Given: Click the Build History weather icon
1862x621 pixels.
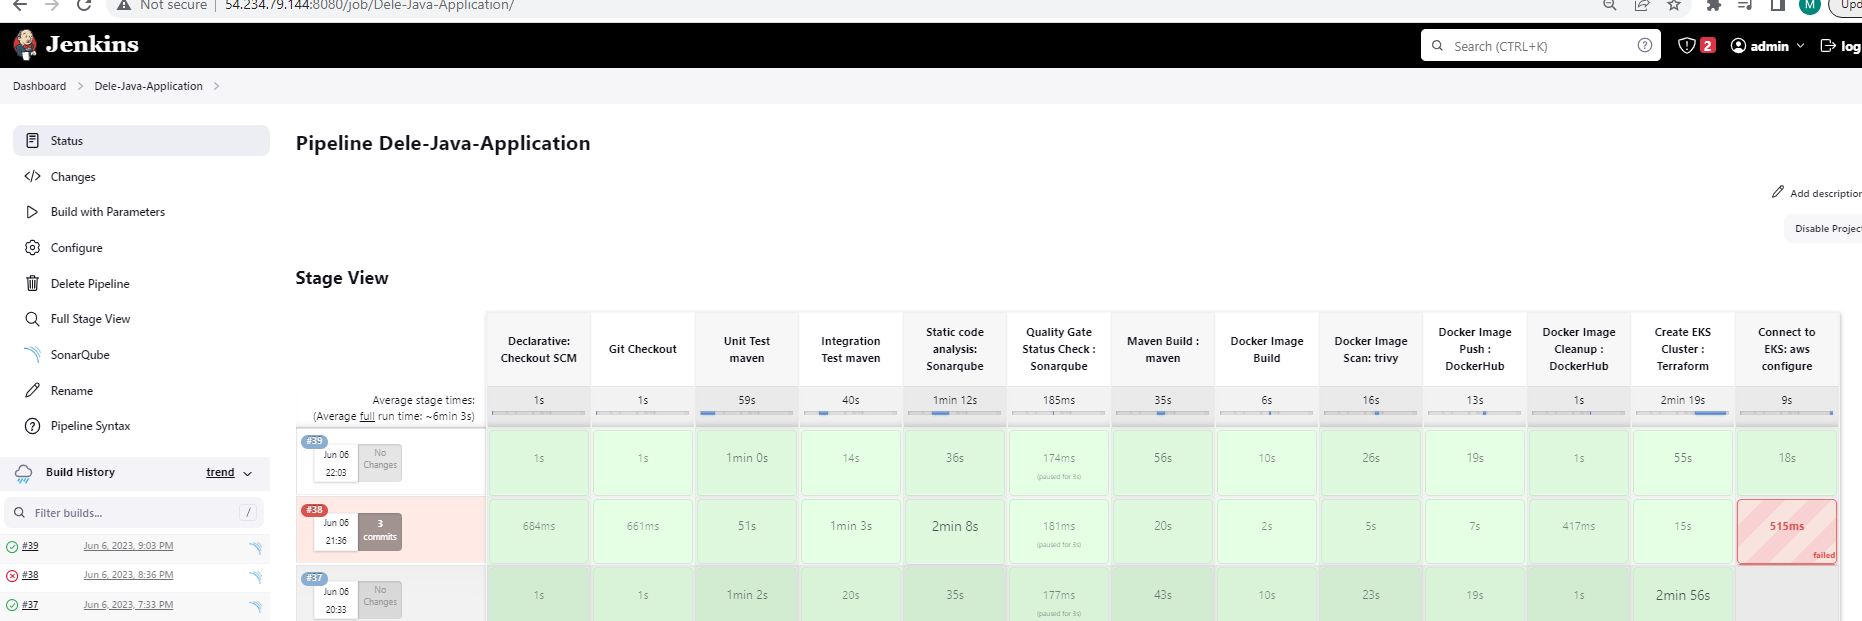Looking at the screenshot, I should point(23,473).
